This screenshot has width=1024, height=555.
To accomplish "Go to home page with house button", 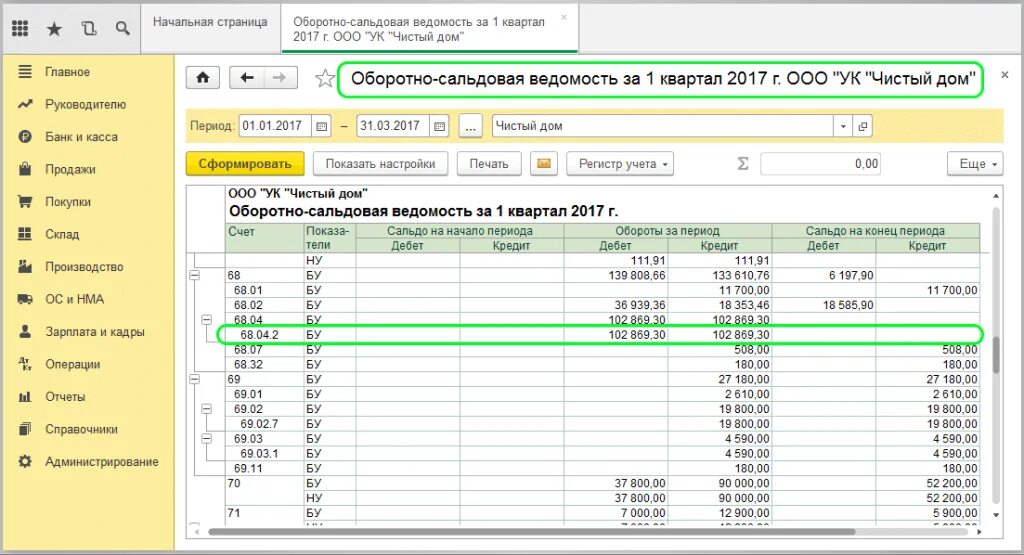I will [202, 78].
